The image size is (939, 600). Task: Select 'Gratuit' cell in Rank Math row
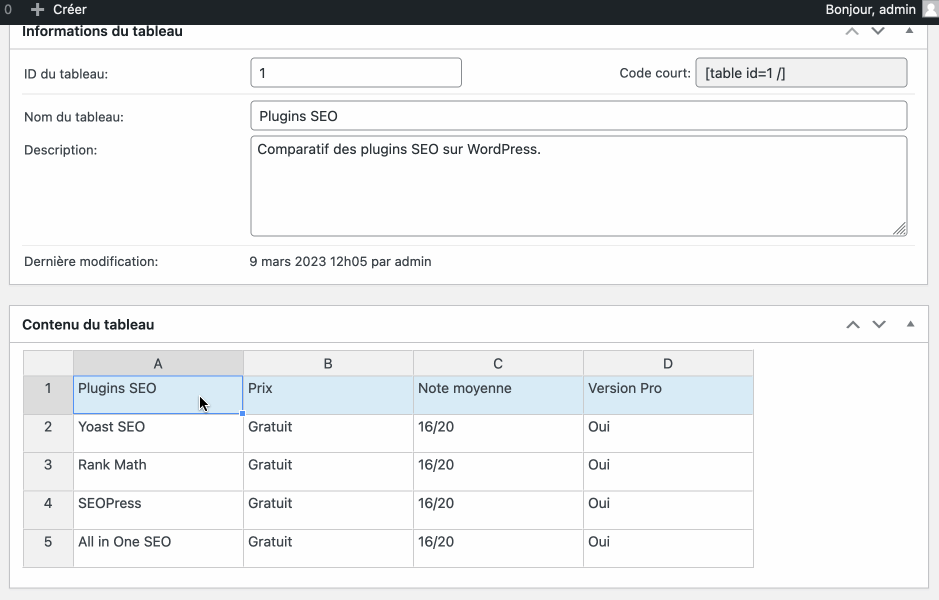[328, 471]
